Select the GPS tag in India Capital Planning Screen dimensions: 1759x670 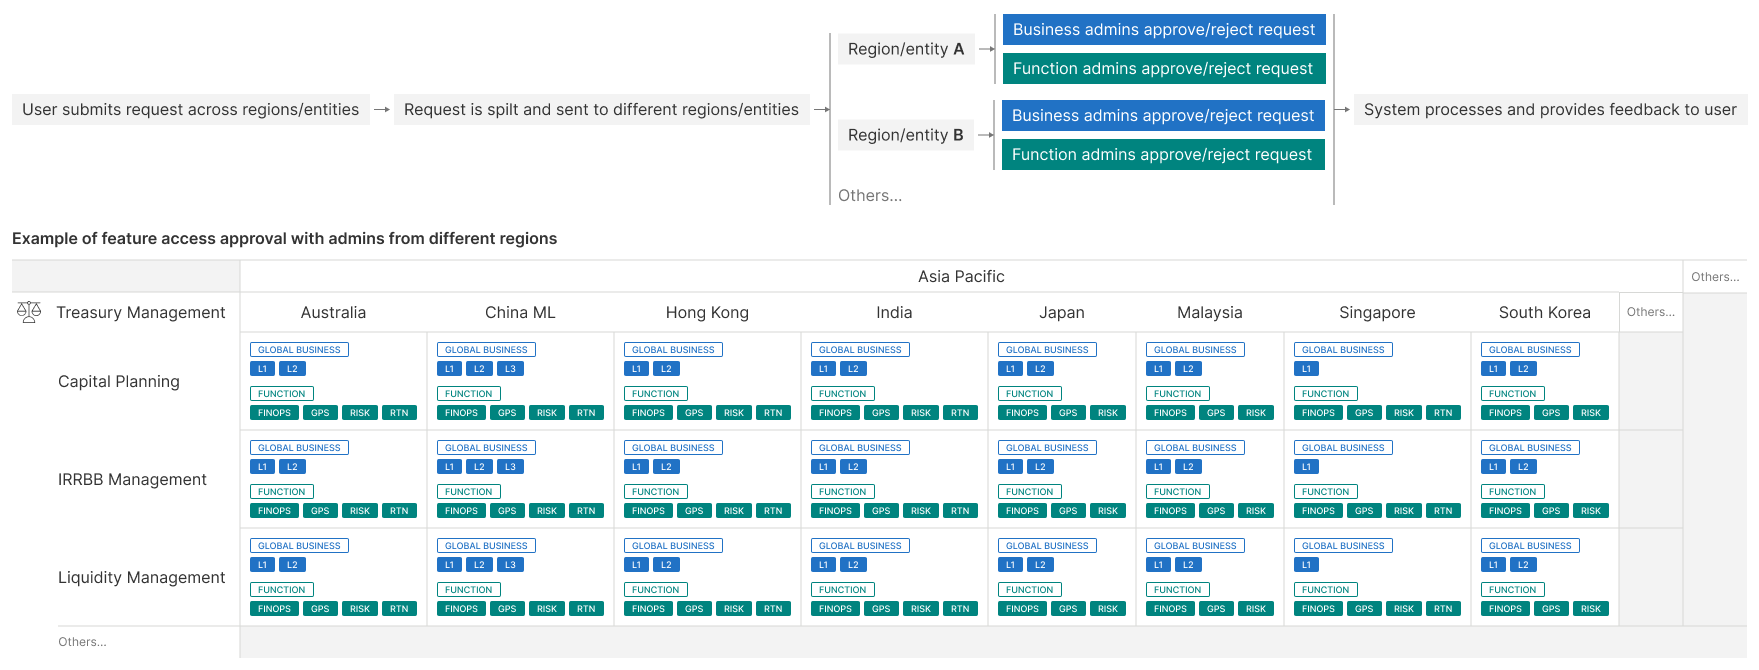(x=881, y=413)
